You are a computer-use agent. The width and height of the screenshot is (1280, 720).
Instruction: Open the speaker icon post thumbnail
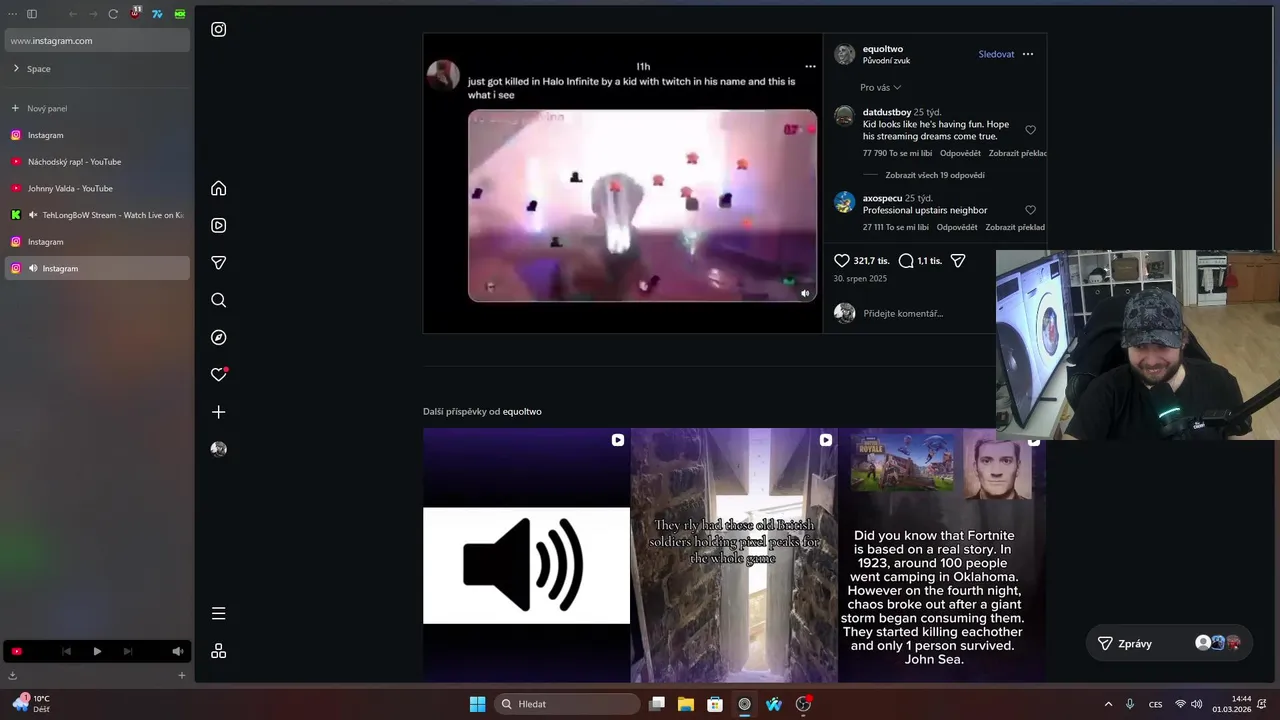(x=526, y=555)
